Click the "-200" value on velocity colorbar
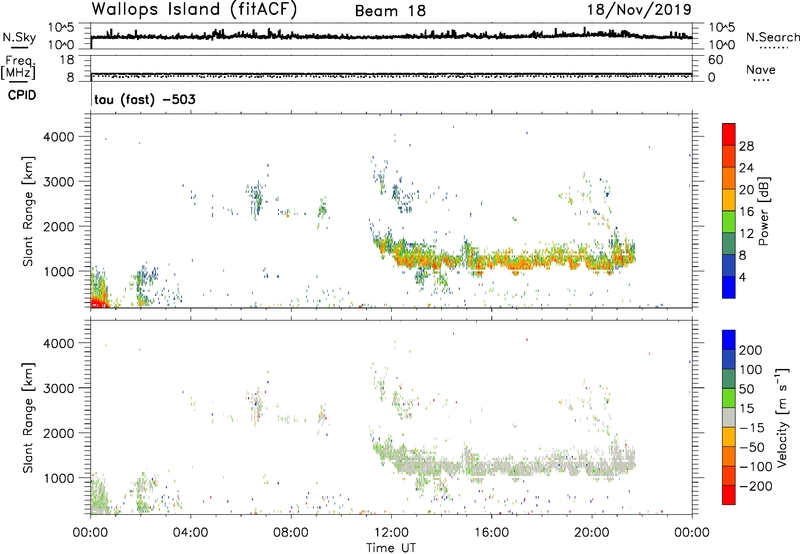Viewport: 800px width, 554px height. 756,486
